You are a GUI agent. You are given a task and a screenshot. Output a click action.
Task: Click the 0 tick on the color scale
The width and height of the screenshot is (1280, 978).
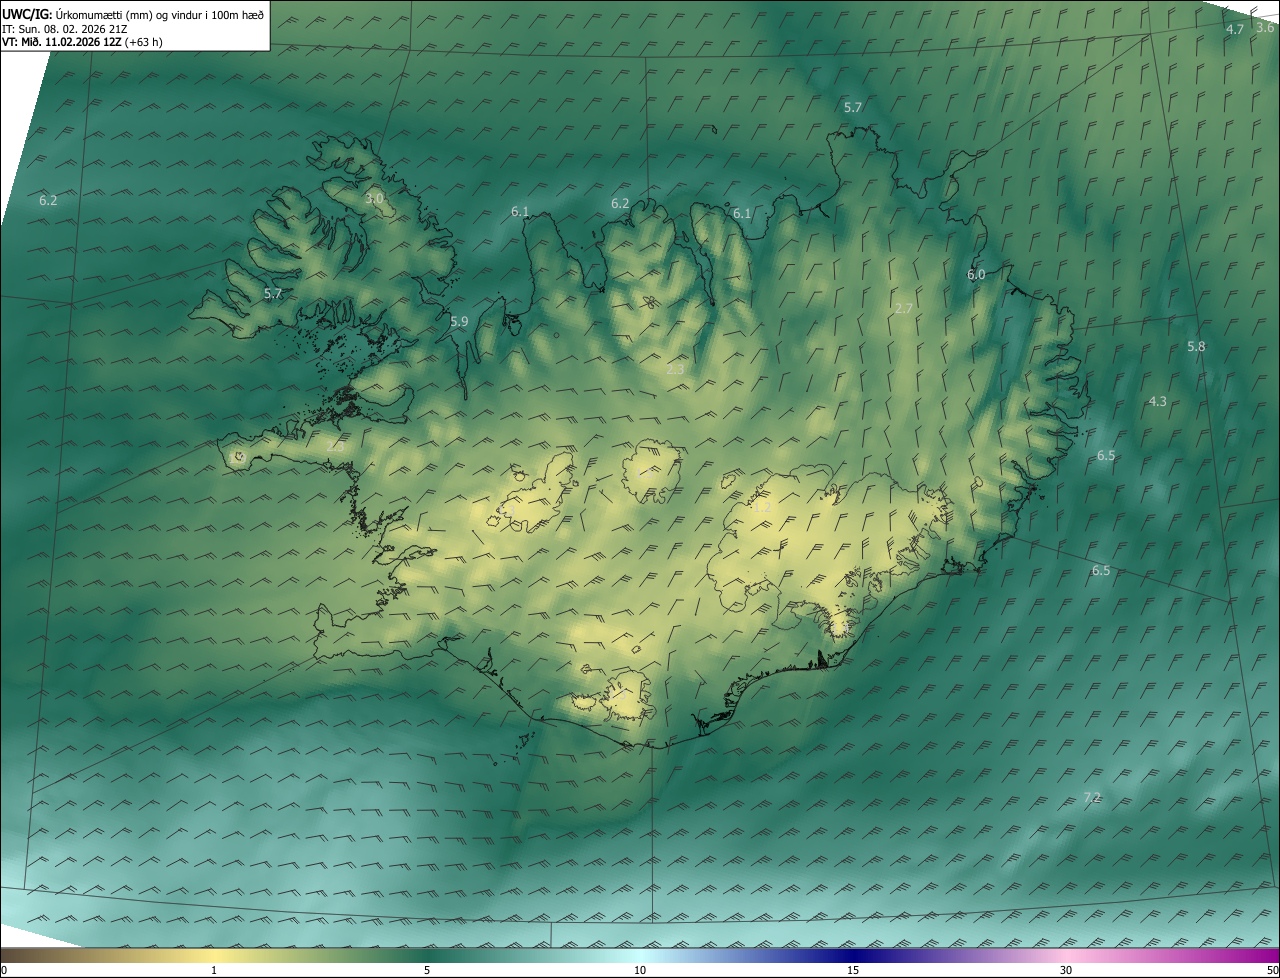(4, 970)
